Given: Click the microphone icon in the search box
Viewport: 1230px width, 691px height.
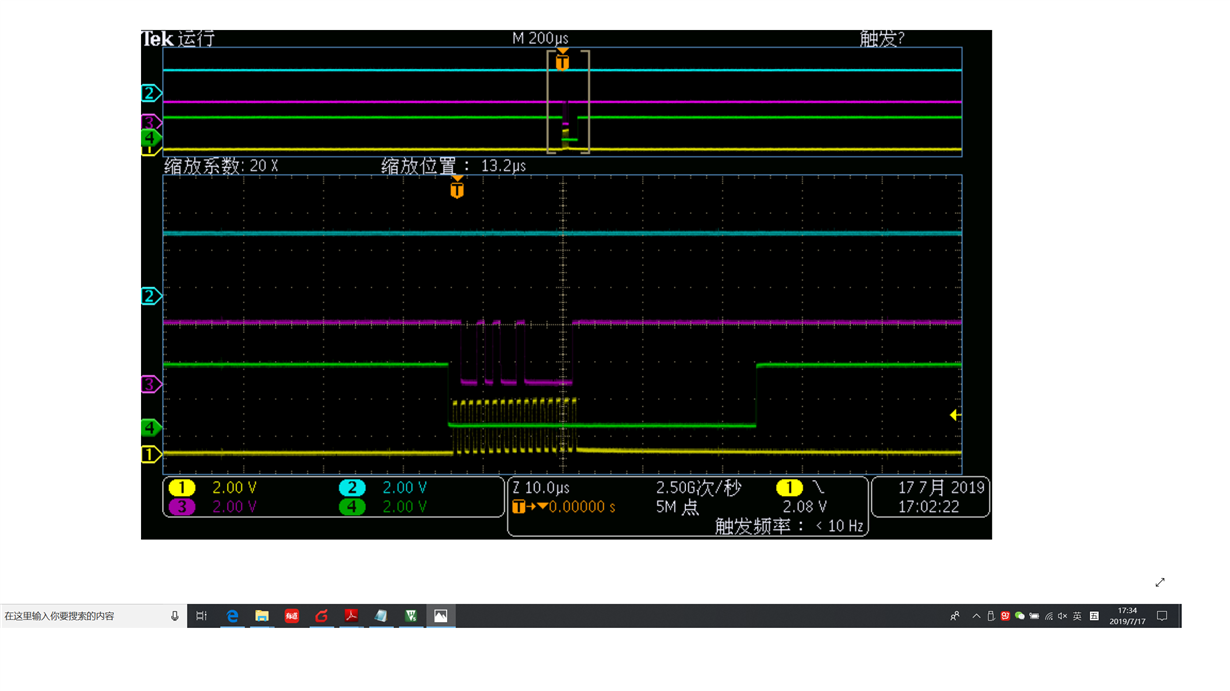Looking at the screenshot, I should (174, 616).
